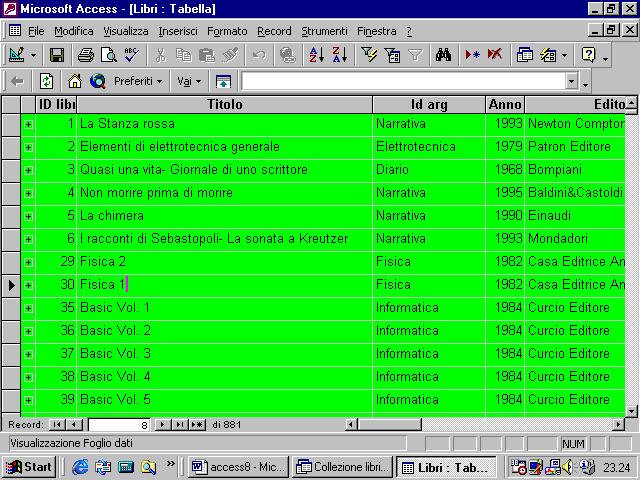
Task: Expand subdatasheet for Basic Vol. 5
Action: point(28,400)
